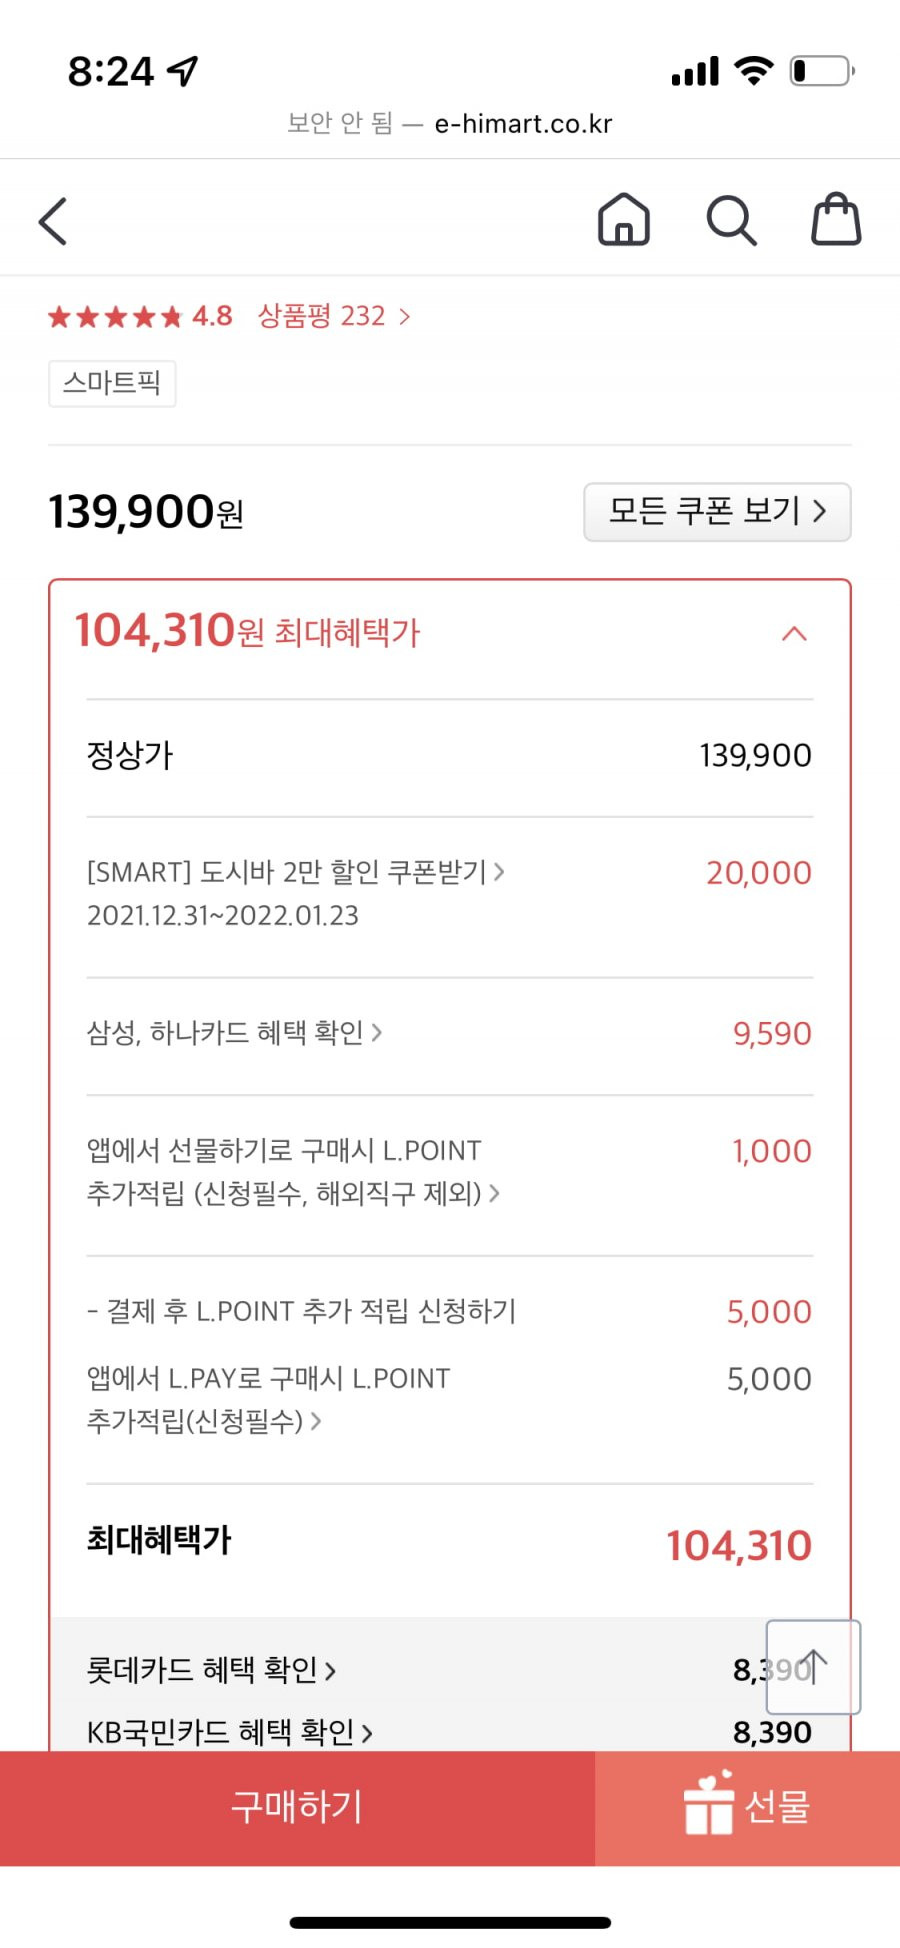Image resolution: width=900 pixels, height=1948 pixels.
Task: Tap the scroll-to-top arrow button
Action: (813, 1667)
